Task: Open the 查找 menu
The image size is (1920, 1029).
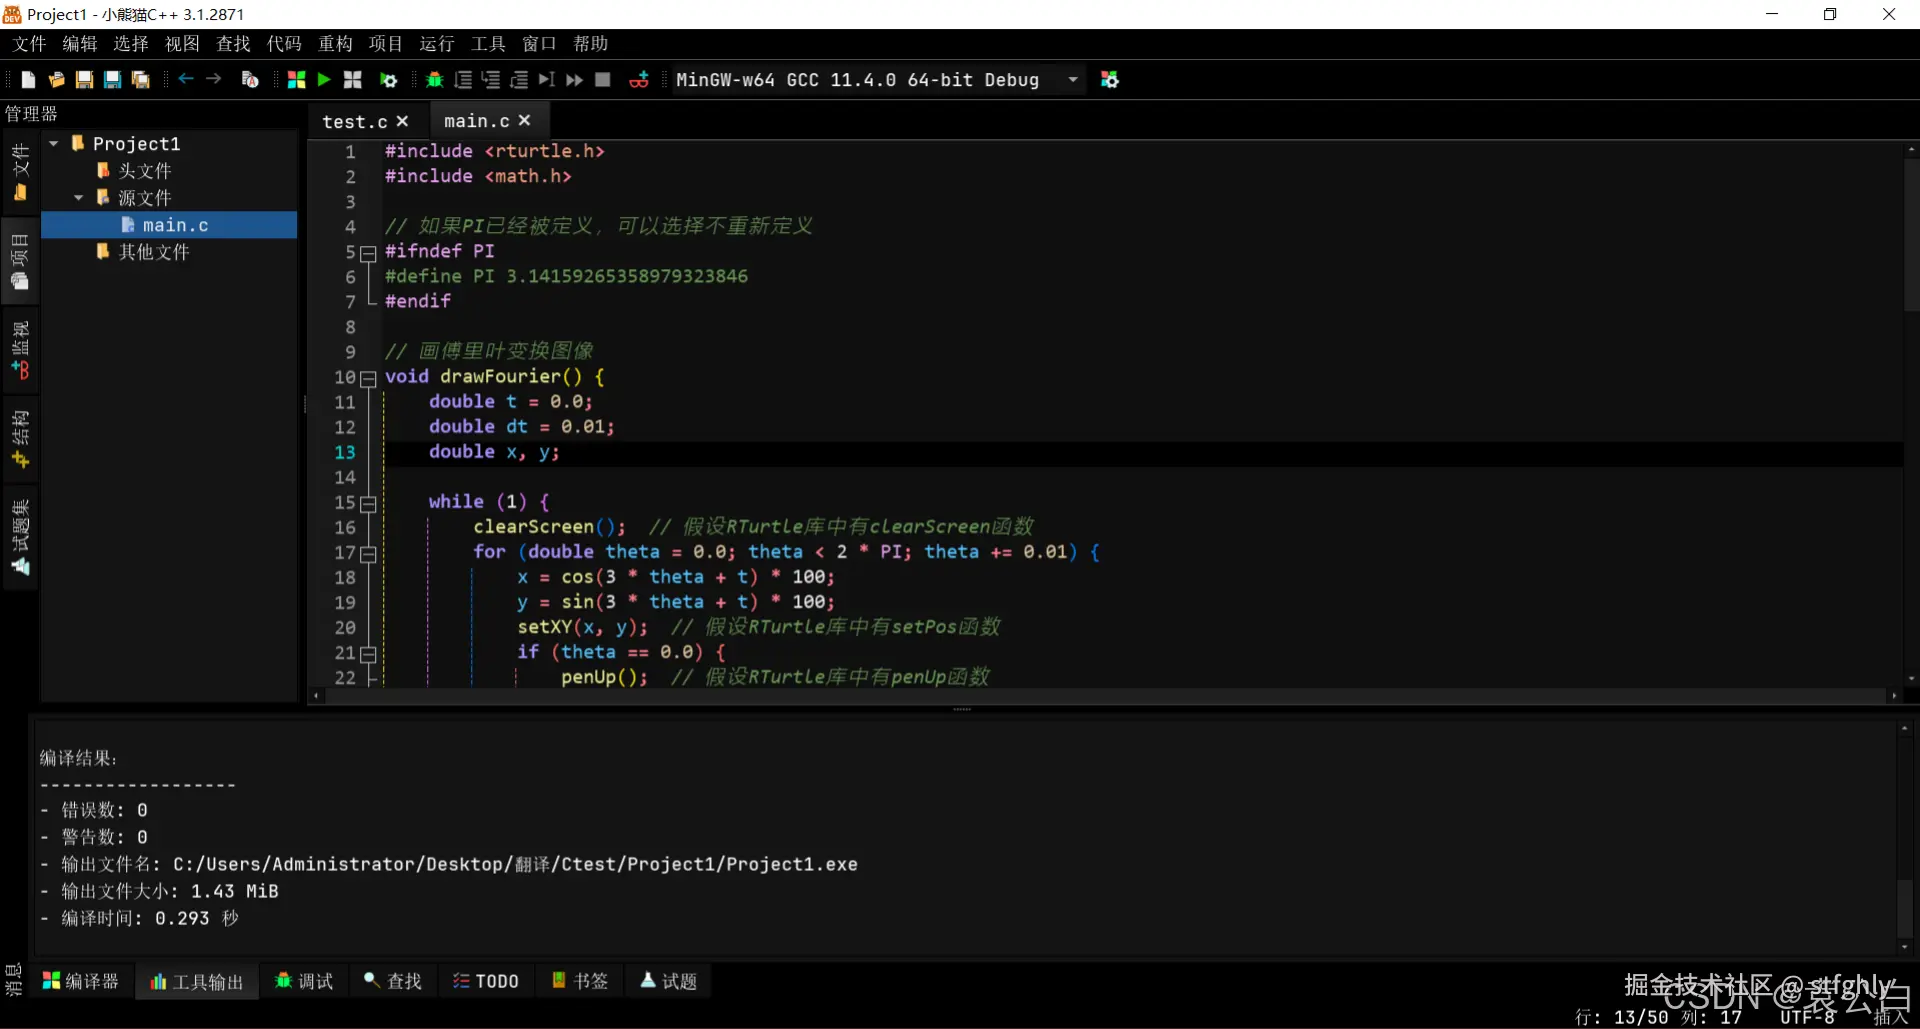Action: click(233, 44)
